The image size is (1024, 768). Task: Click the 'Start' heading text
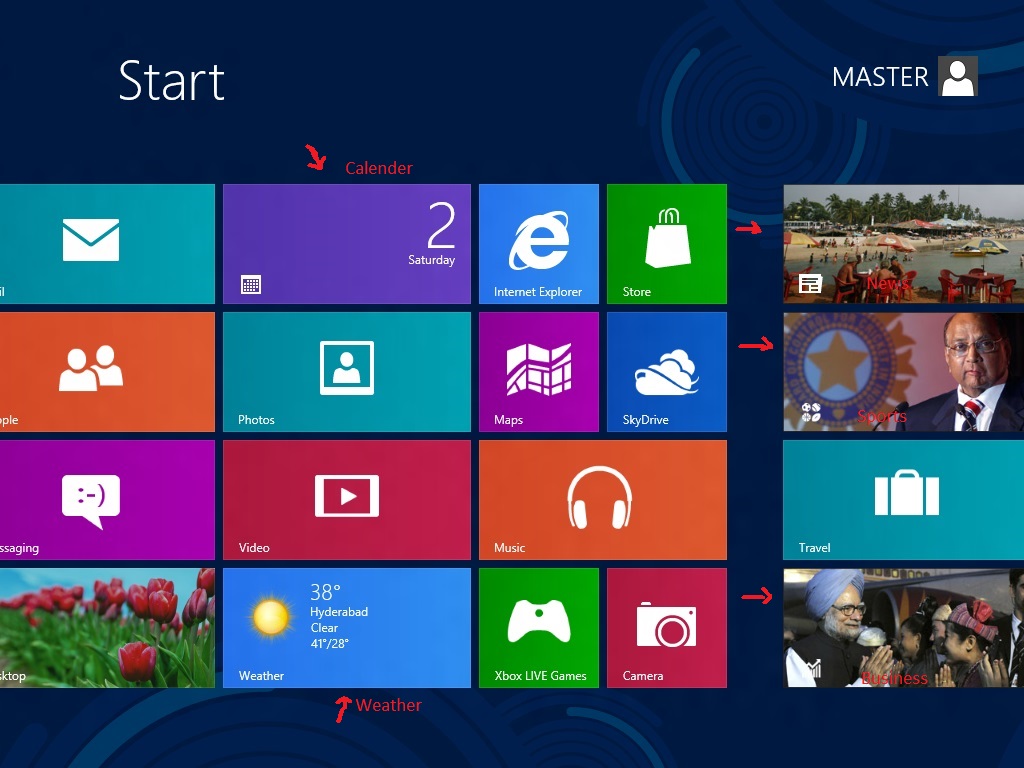172,81
